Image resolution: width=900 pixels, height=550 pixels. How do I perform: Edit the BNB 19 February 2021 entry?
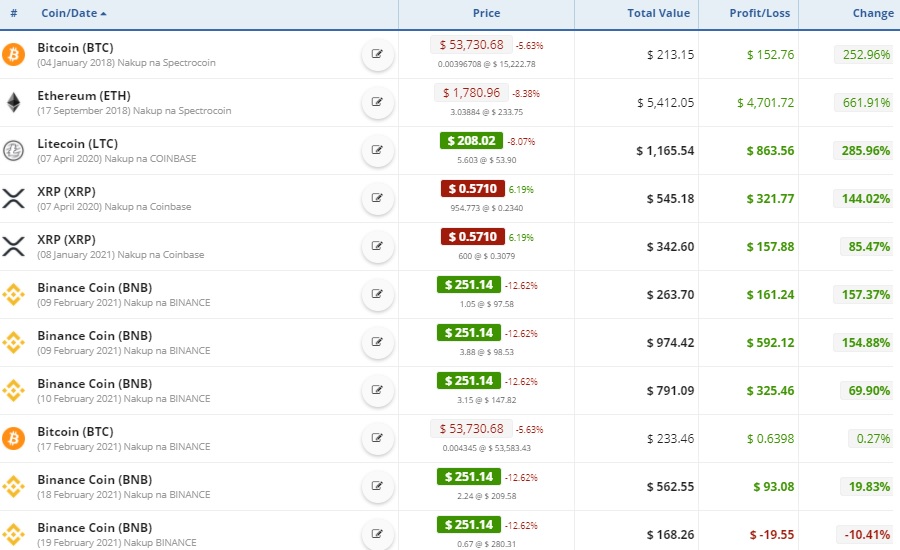tap(377, 534)
